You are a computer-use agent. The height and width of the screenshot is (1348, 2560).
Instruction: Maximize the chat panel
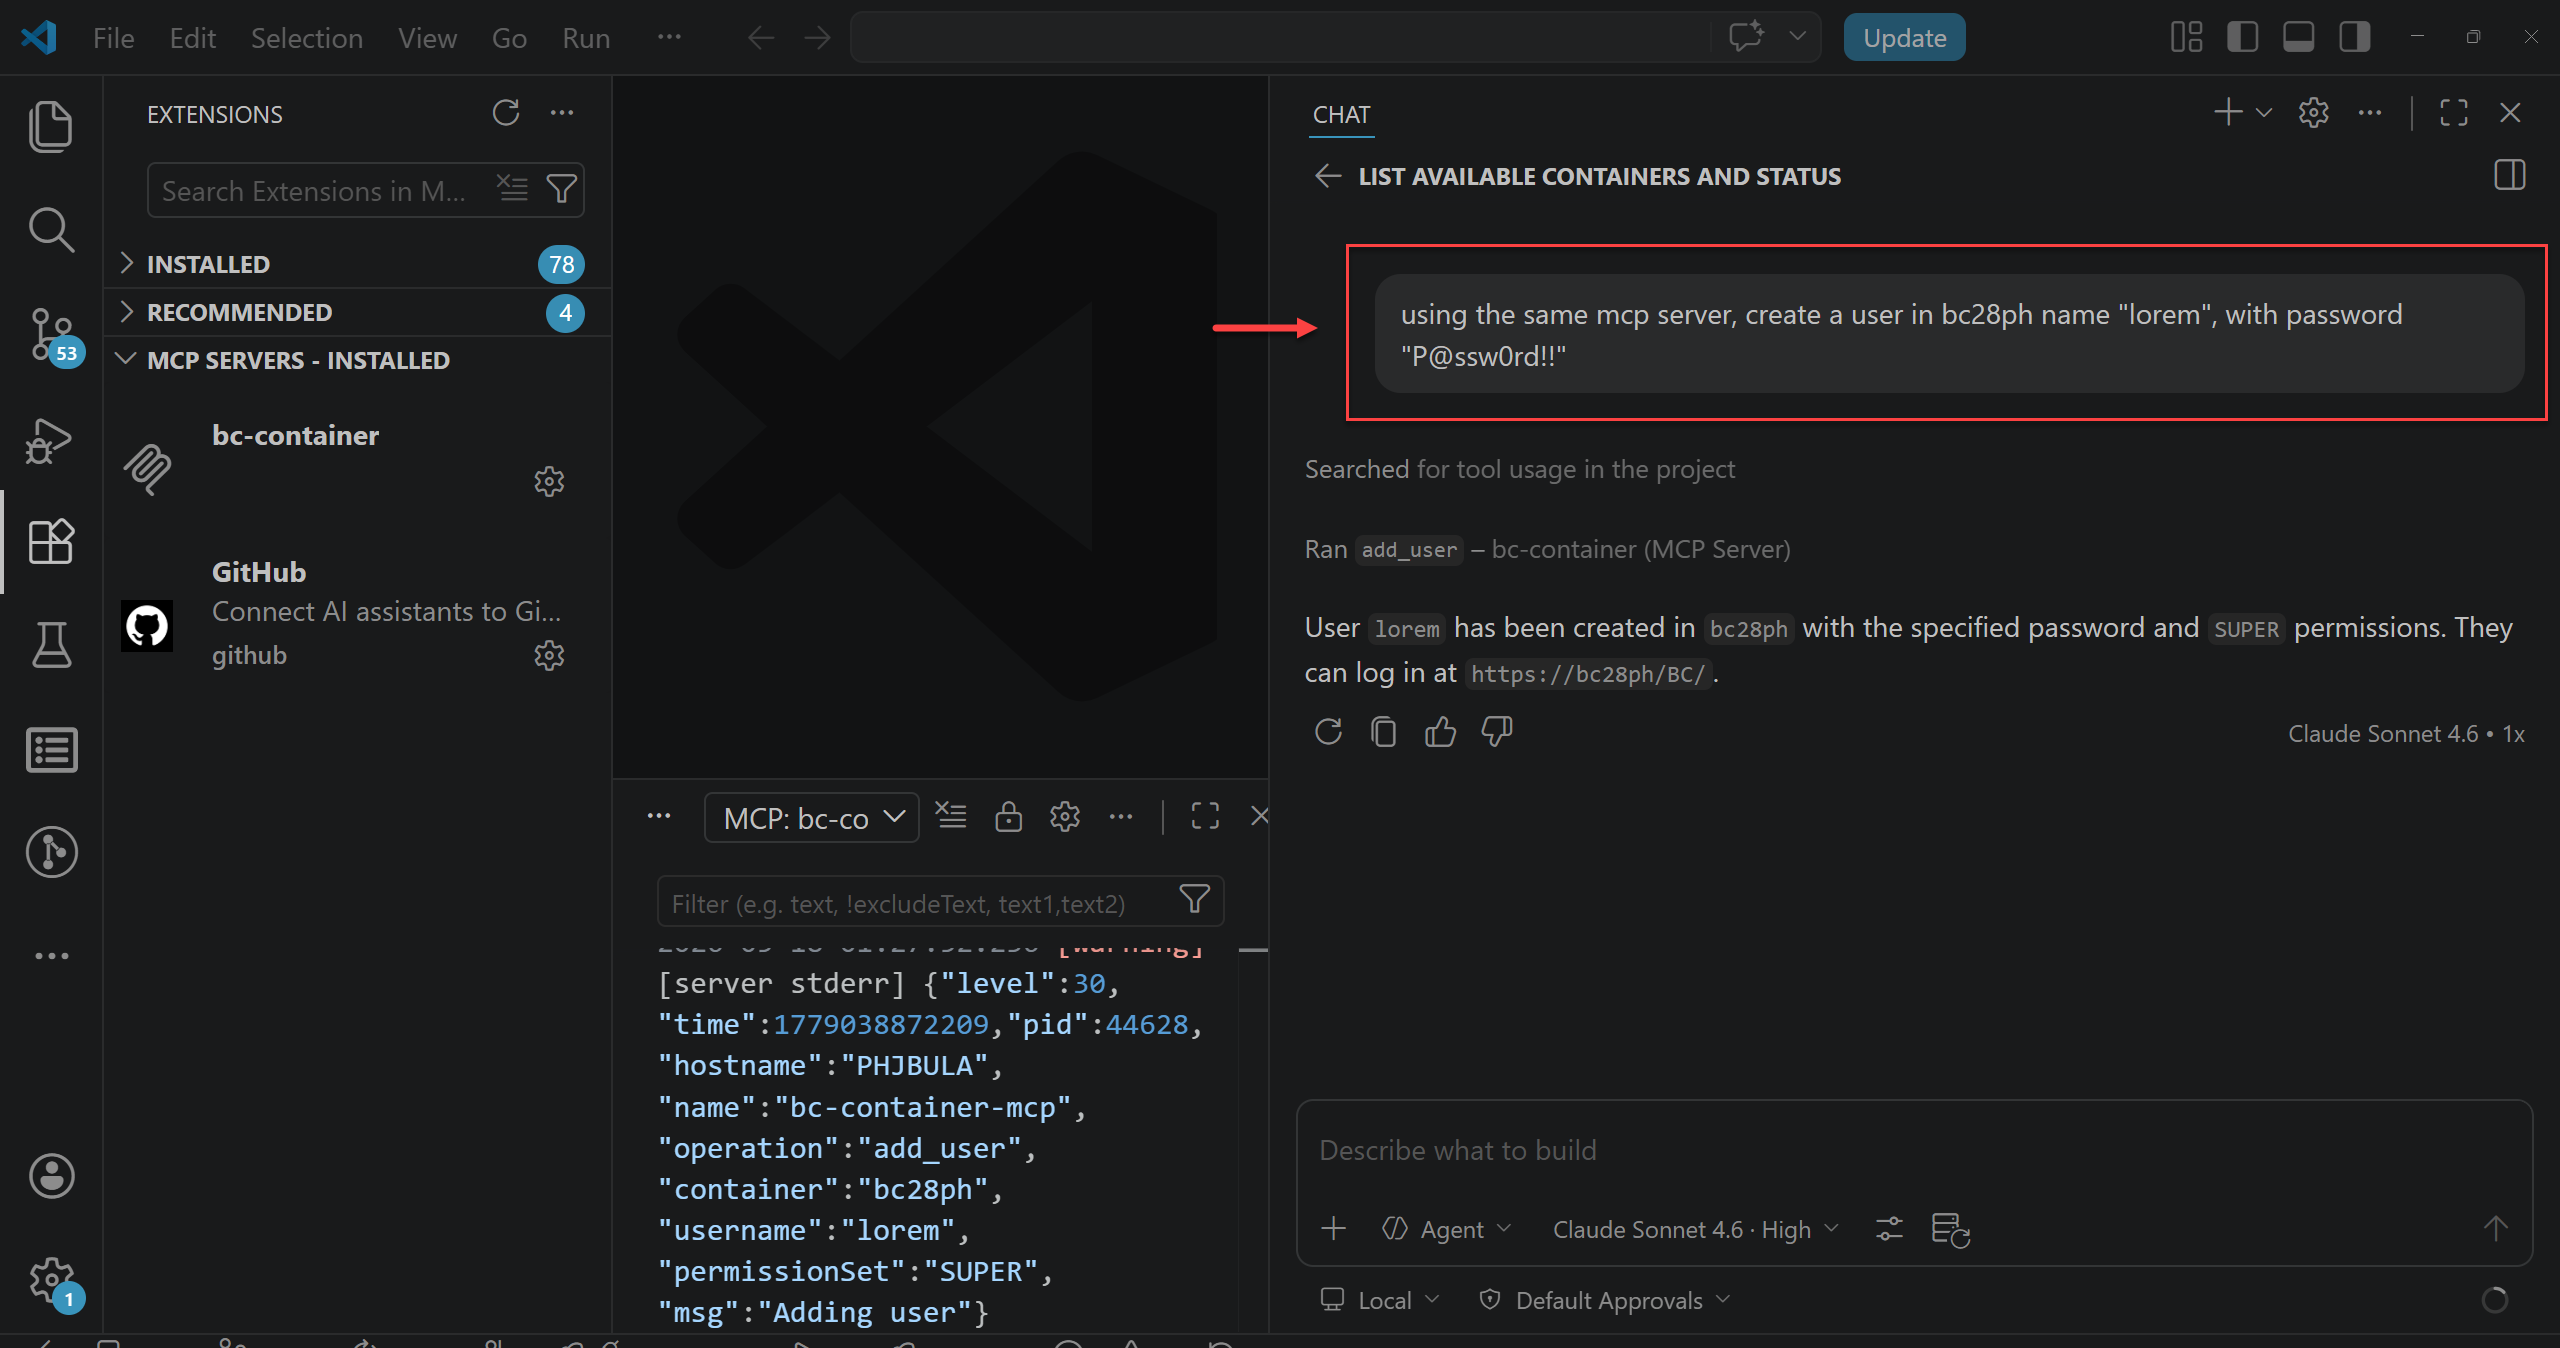[2454, 112]
